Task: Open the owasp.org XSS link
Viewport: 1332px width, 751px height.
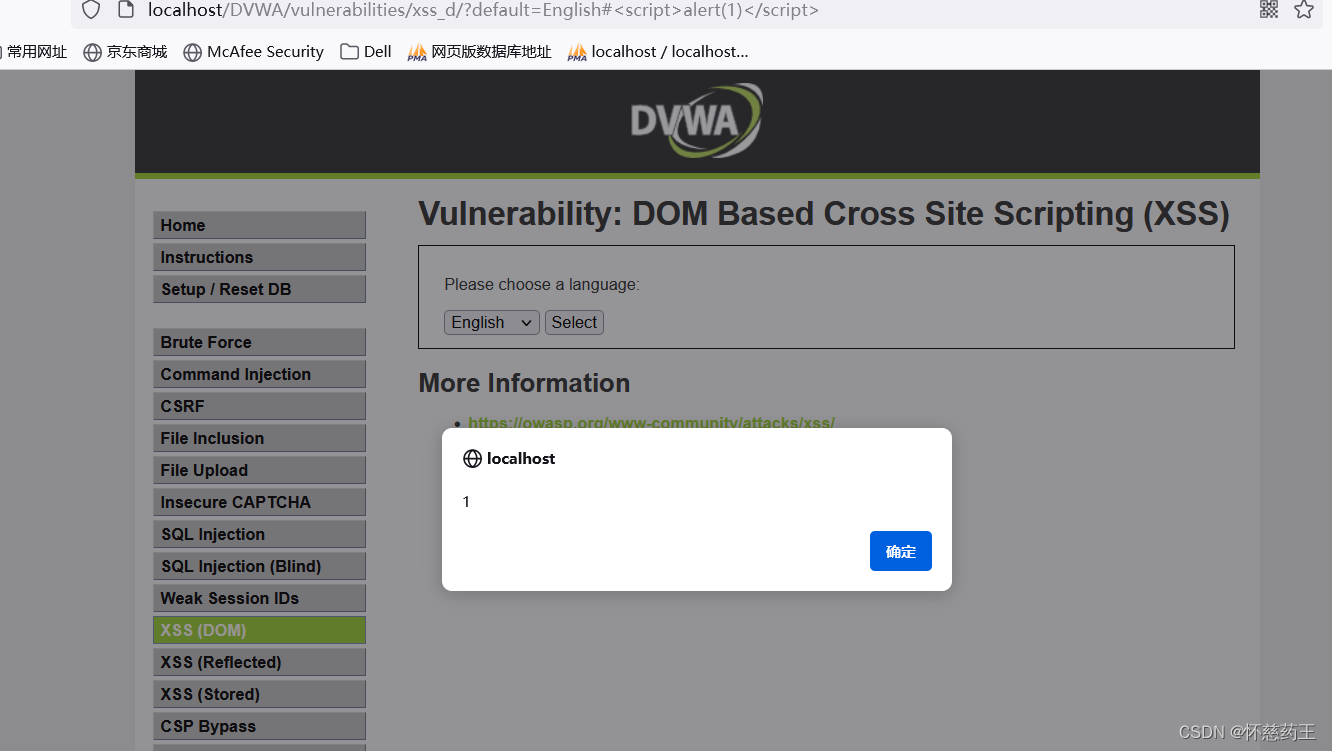Action: point(651,423)
